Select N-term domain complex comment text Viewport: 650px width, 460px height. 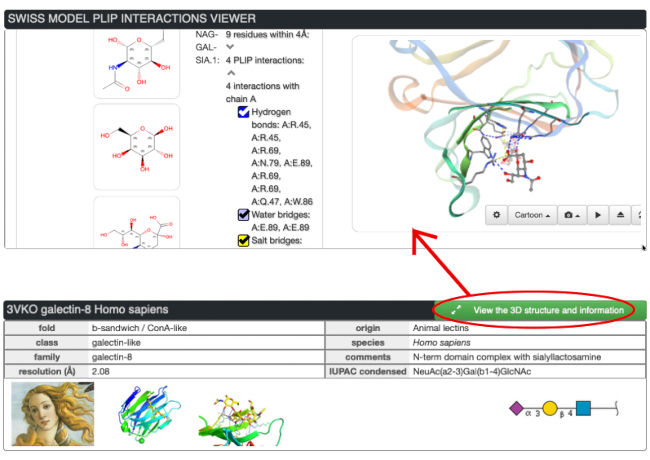tap(507, 357)
